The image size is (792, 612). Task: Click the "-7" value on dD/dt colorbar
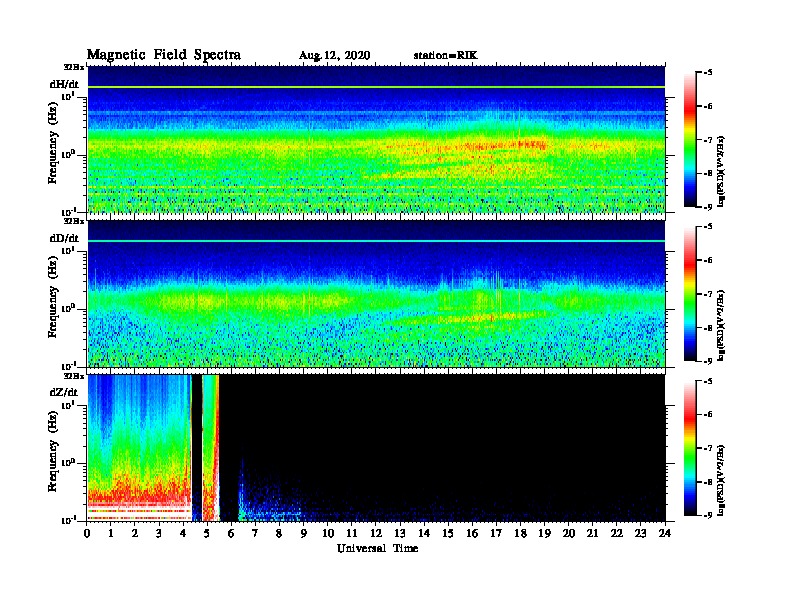708,293
